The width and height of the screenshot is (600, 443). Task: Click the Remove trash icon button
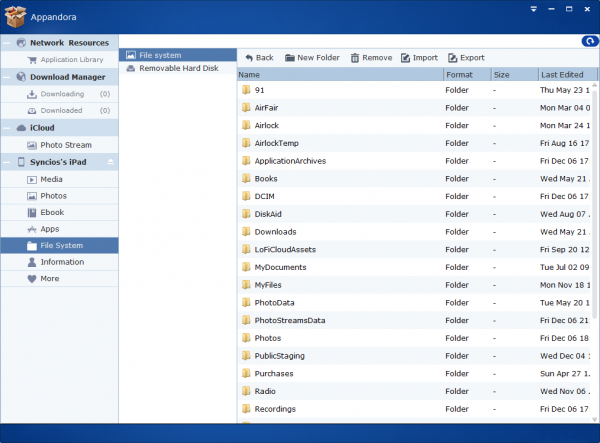(371, 58)
